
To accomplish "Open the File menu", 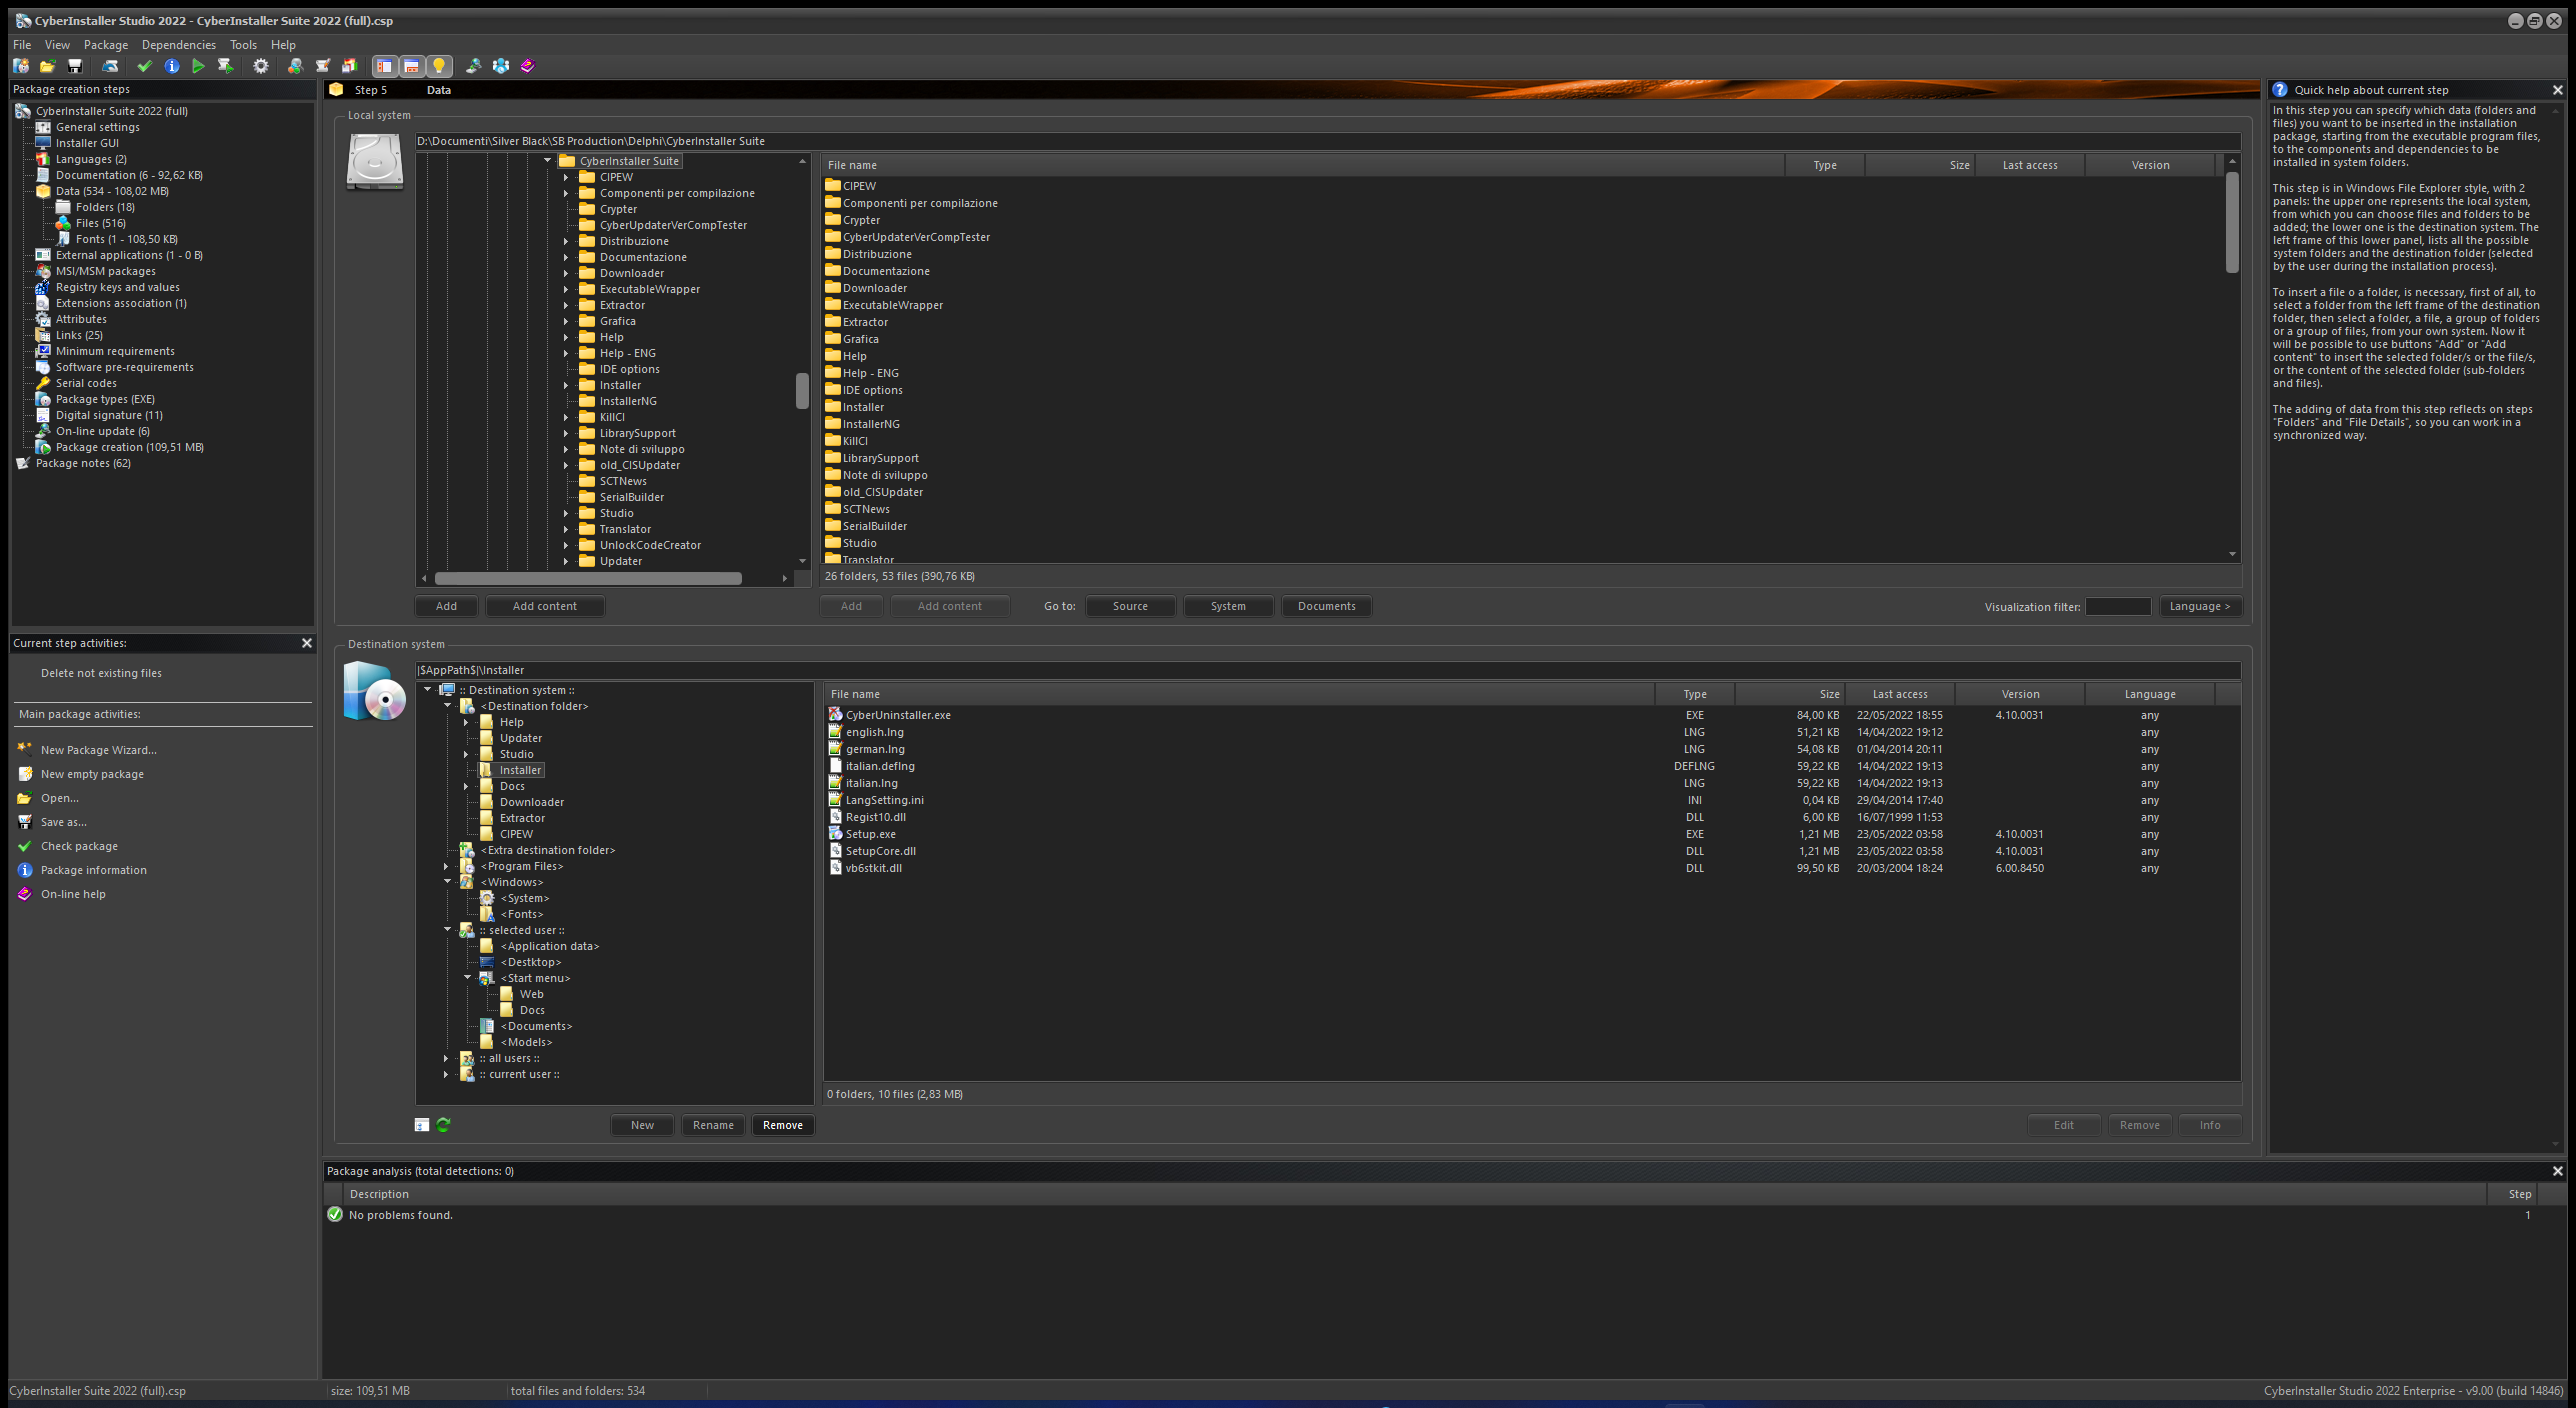I will click(22, 45).
